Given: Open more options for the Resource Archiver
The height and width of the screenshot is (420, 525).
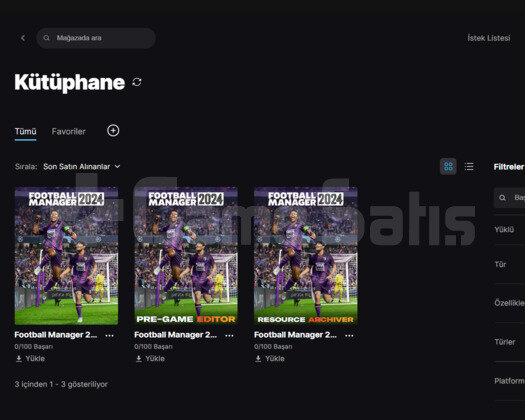Looking at the screenshot, I should pos(349,335).
